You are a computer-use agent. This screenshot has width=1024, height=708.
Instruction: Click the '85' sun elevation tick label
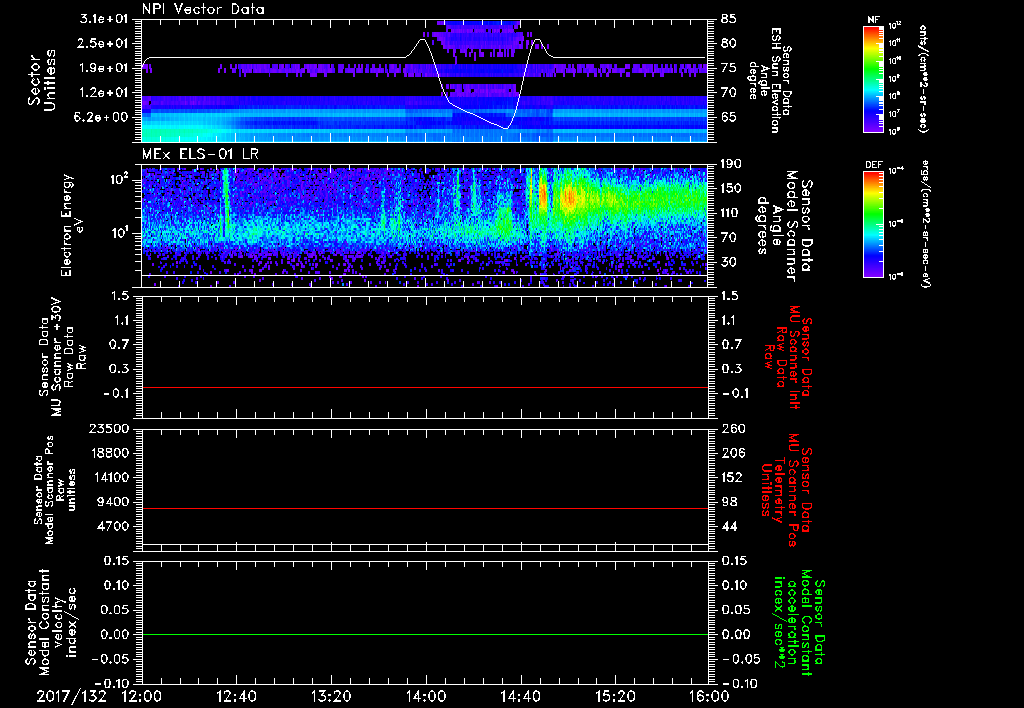(729, 19)
